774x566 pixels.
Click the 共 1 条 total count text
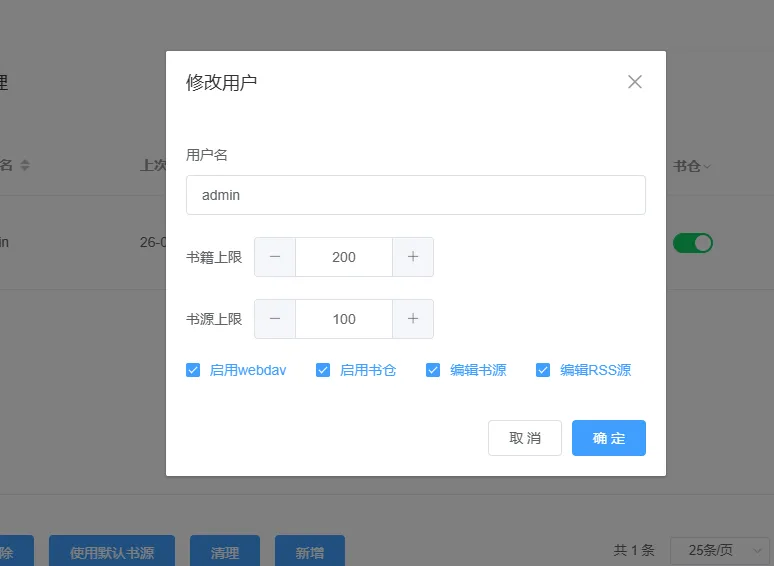click(634, 550)
